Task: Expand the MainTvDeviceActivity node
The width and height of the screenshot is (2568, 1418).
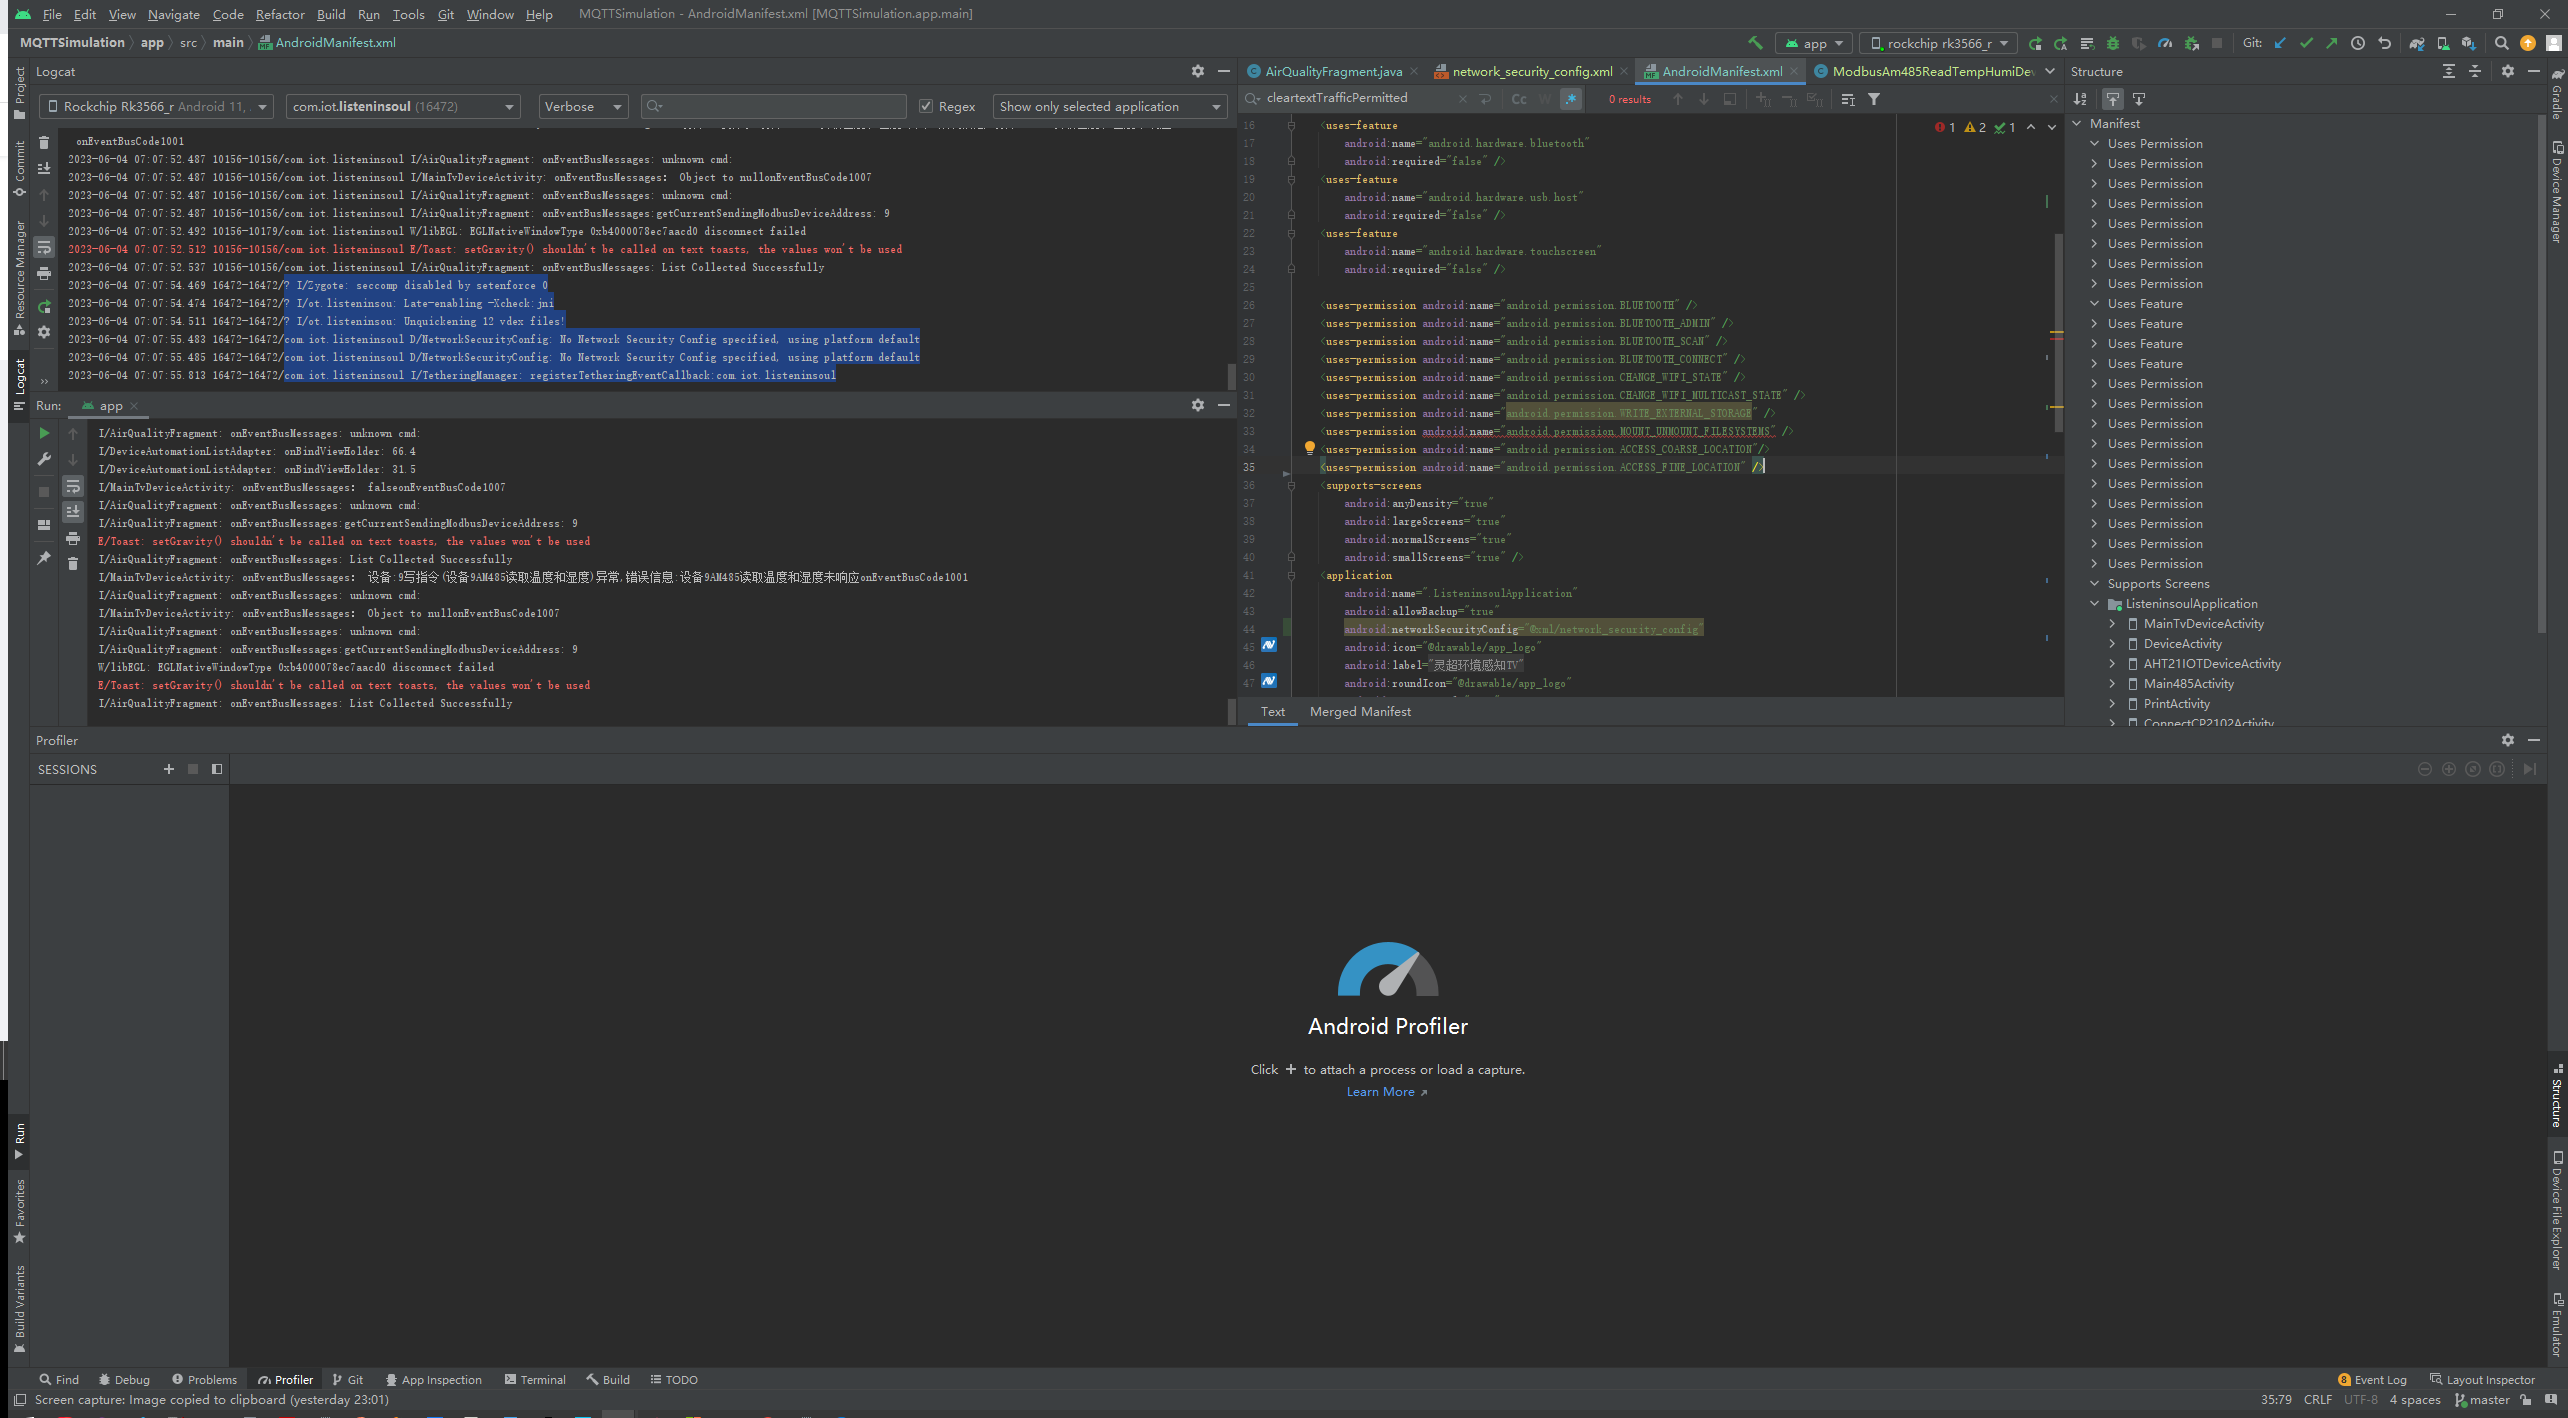Action: tap(2113, 624)
